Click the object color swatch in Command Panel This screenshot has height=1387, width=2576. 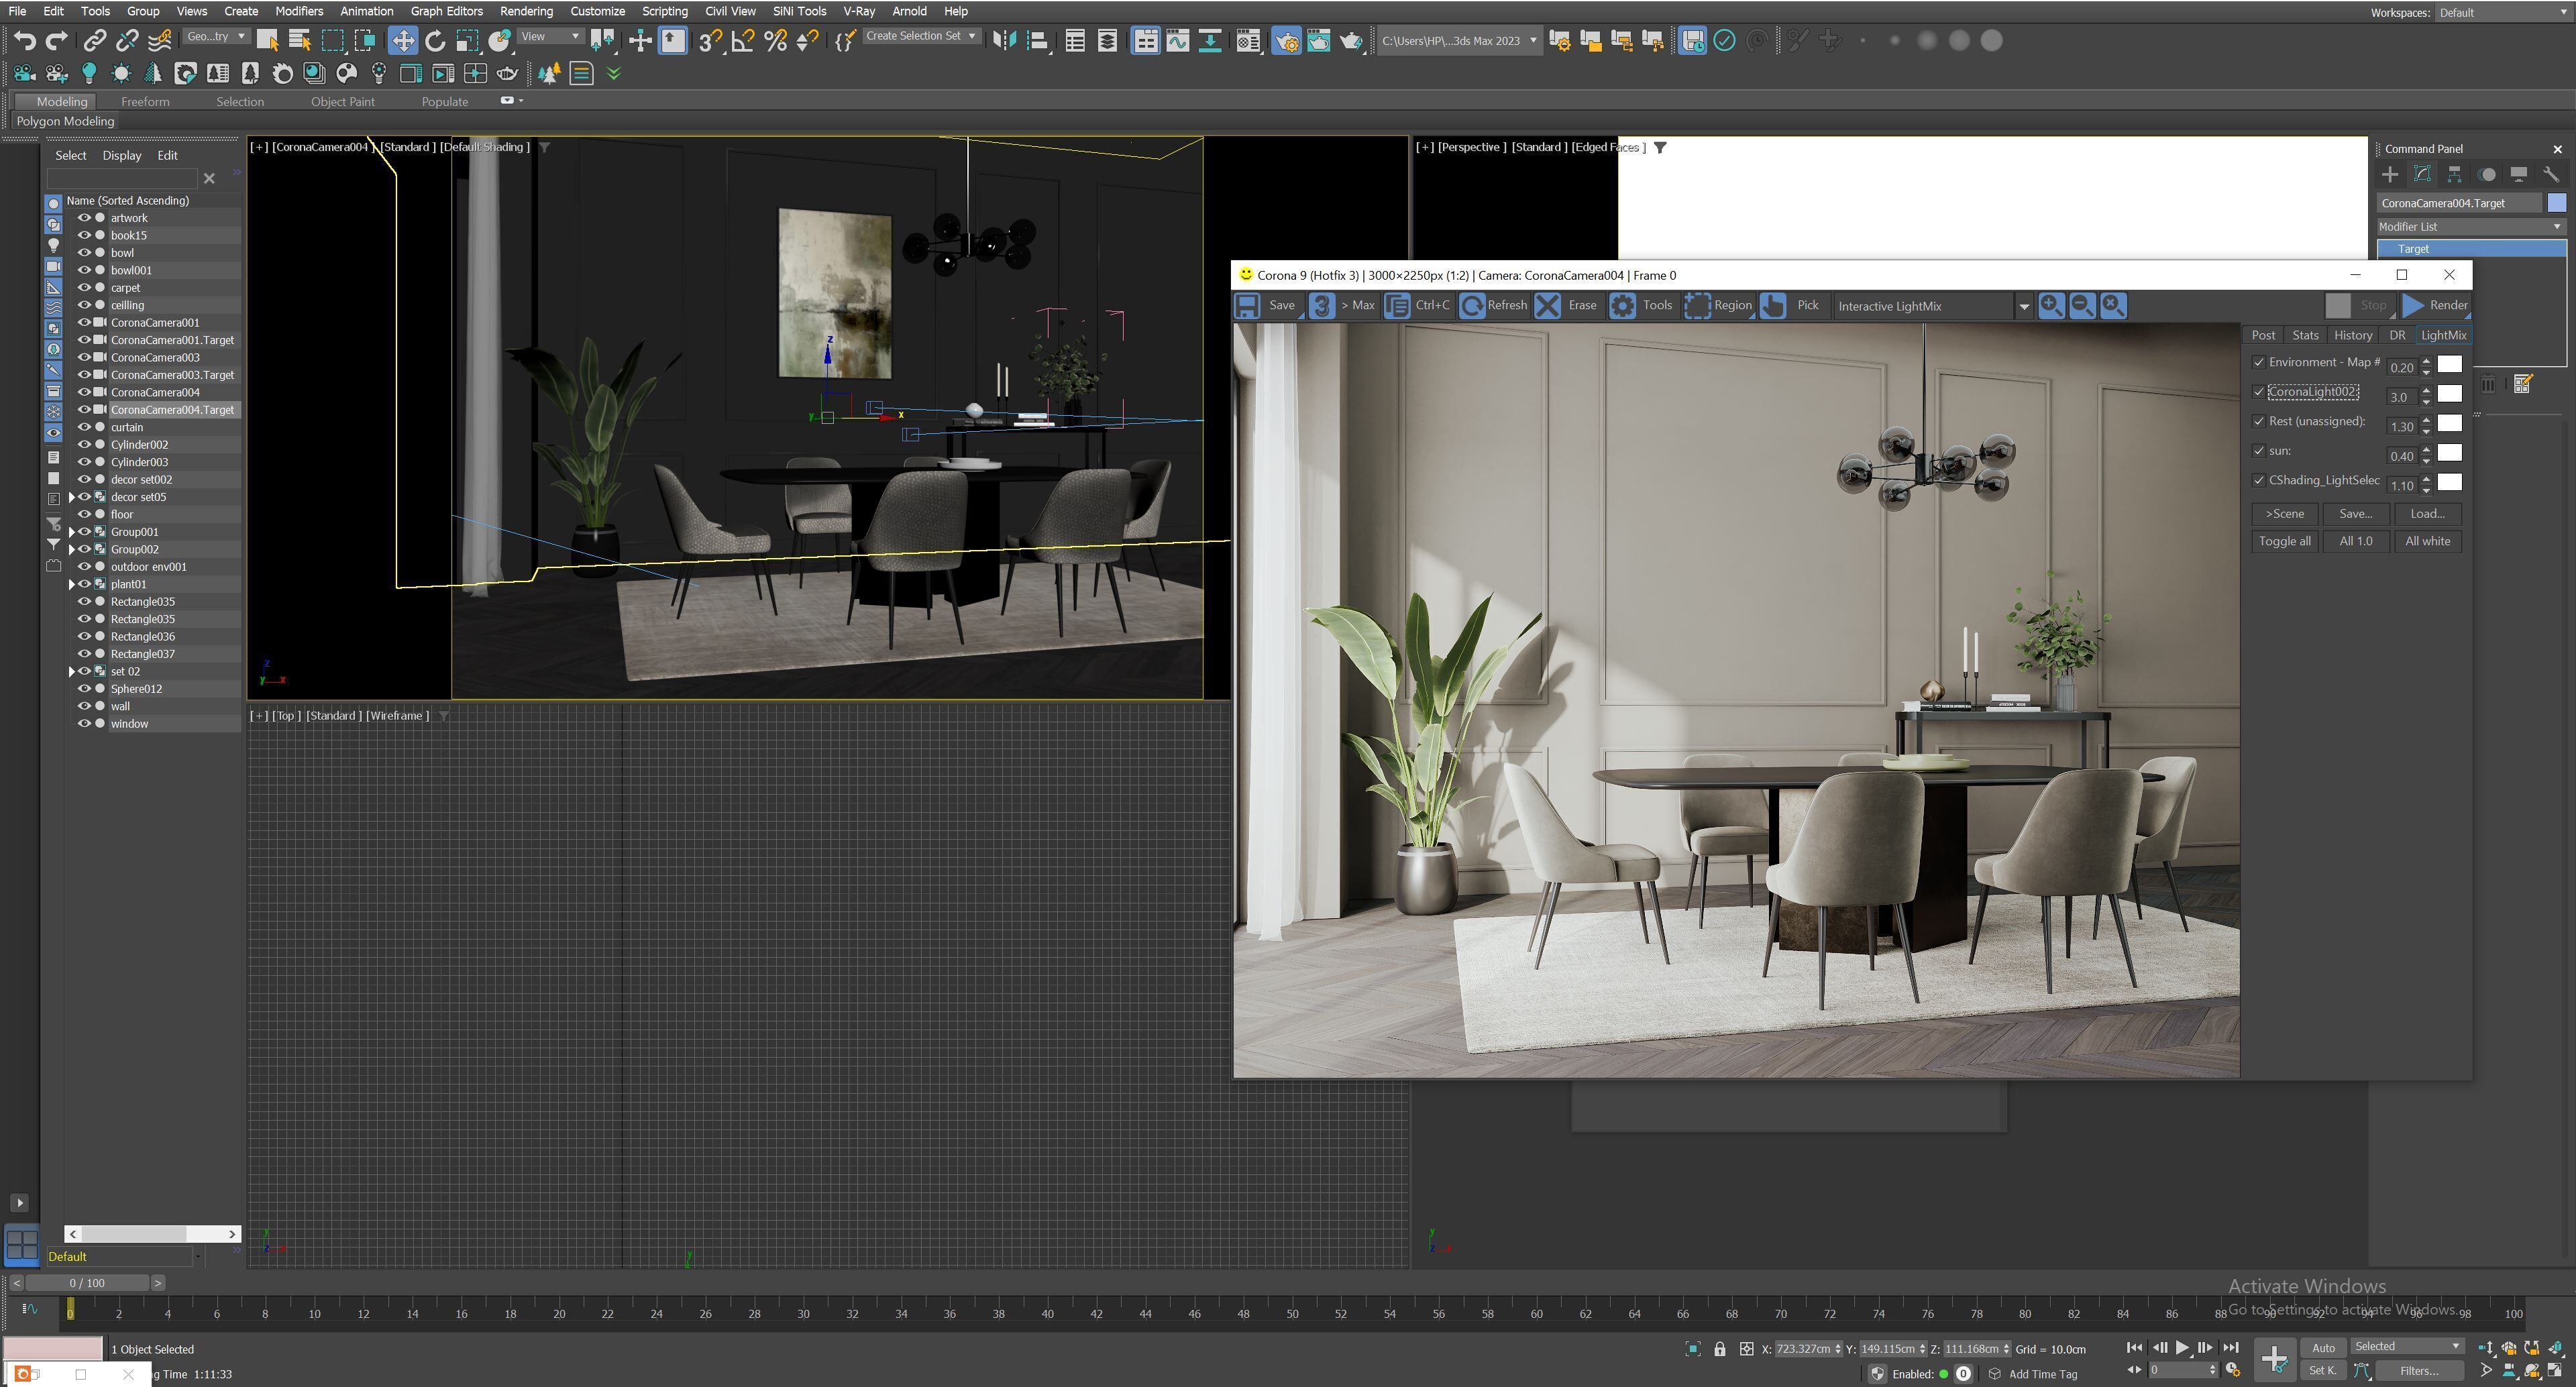[x=2556, y=203]
